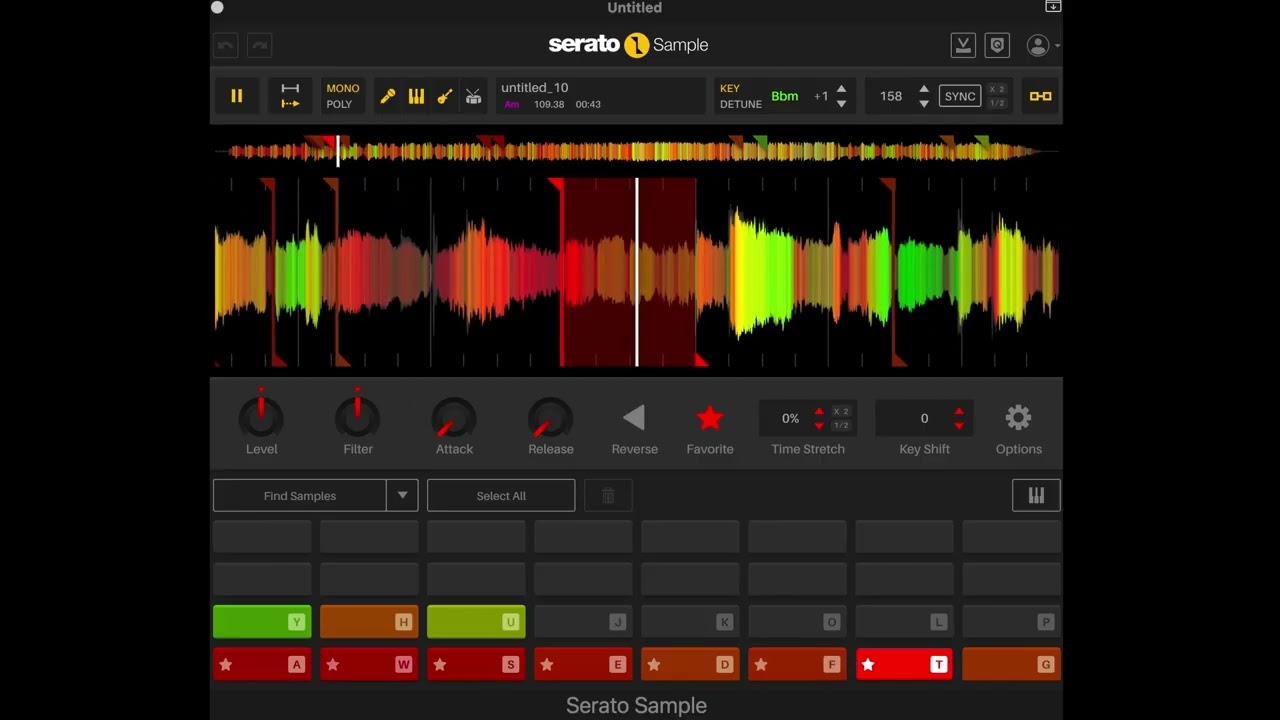Viewport: 1280px width, 720px height.
Task: Decrease Time Stretch percentage
Action: pyautogui.click(x=819, y=426)
